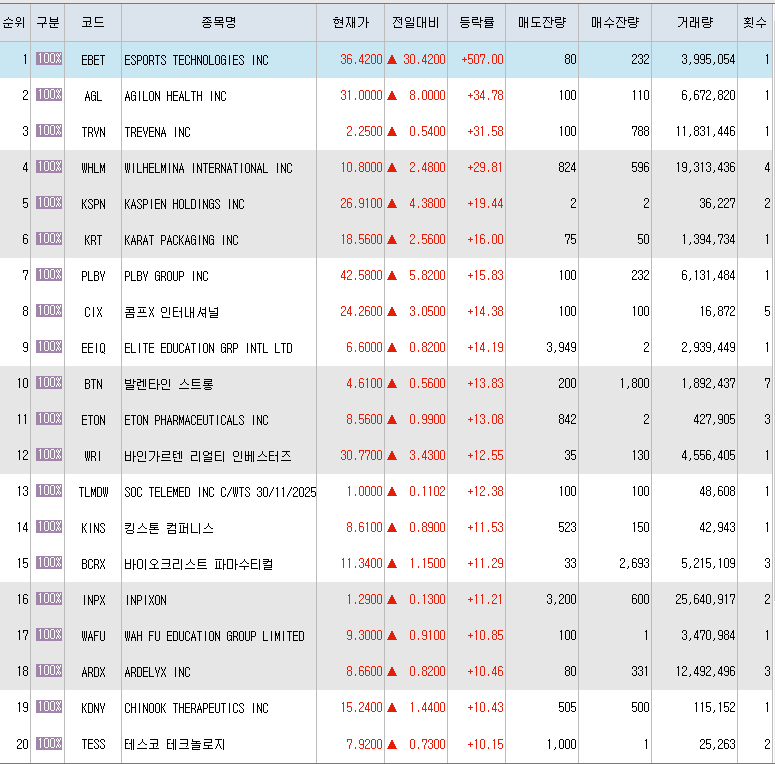
Task: Click the 100% badge in EEIQ row
Action: click(x=49, y=346)
